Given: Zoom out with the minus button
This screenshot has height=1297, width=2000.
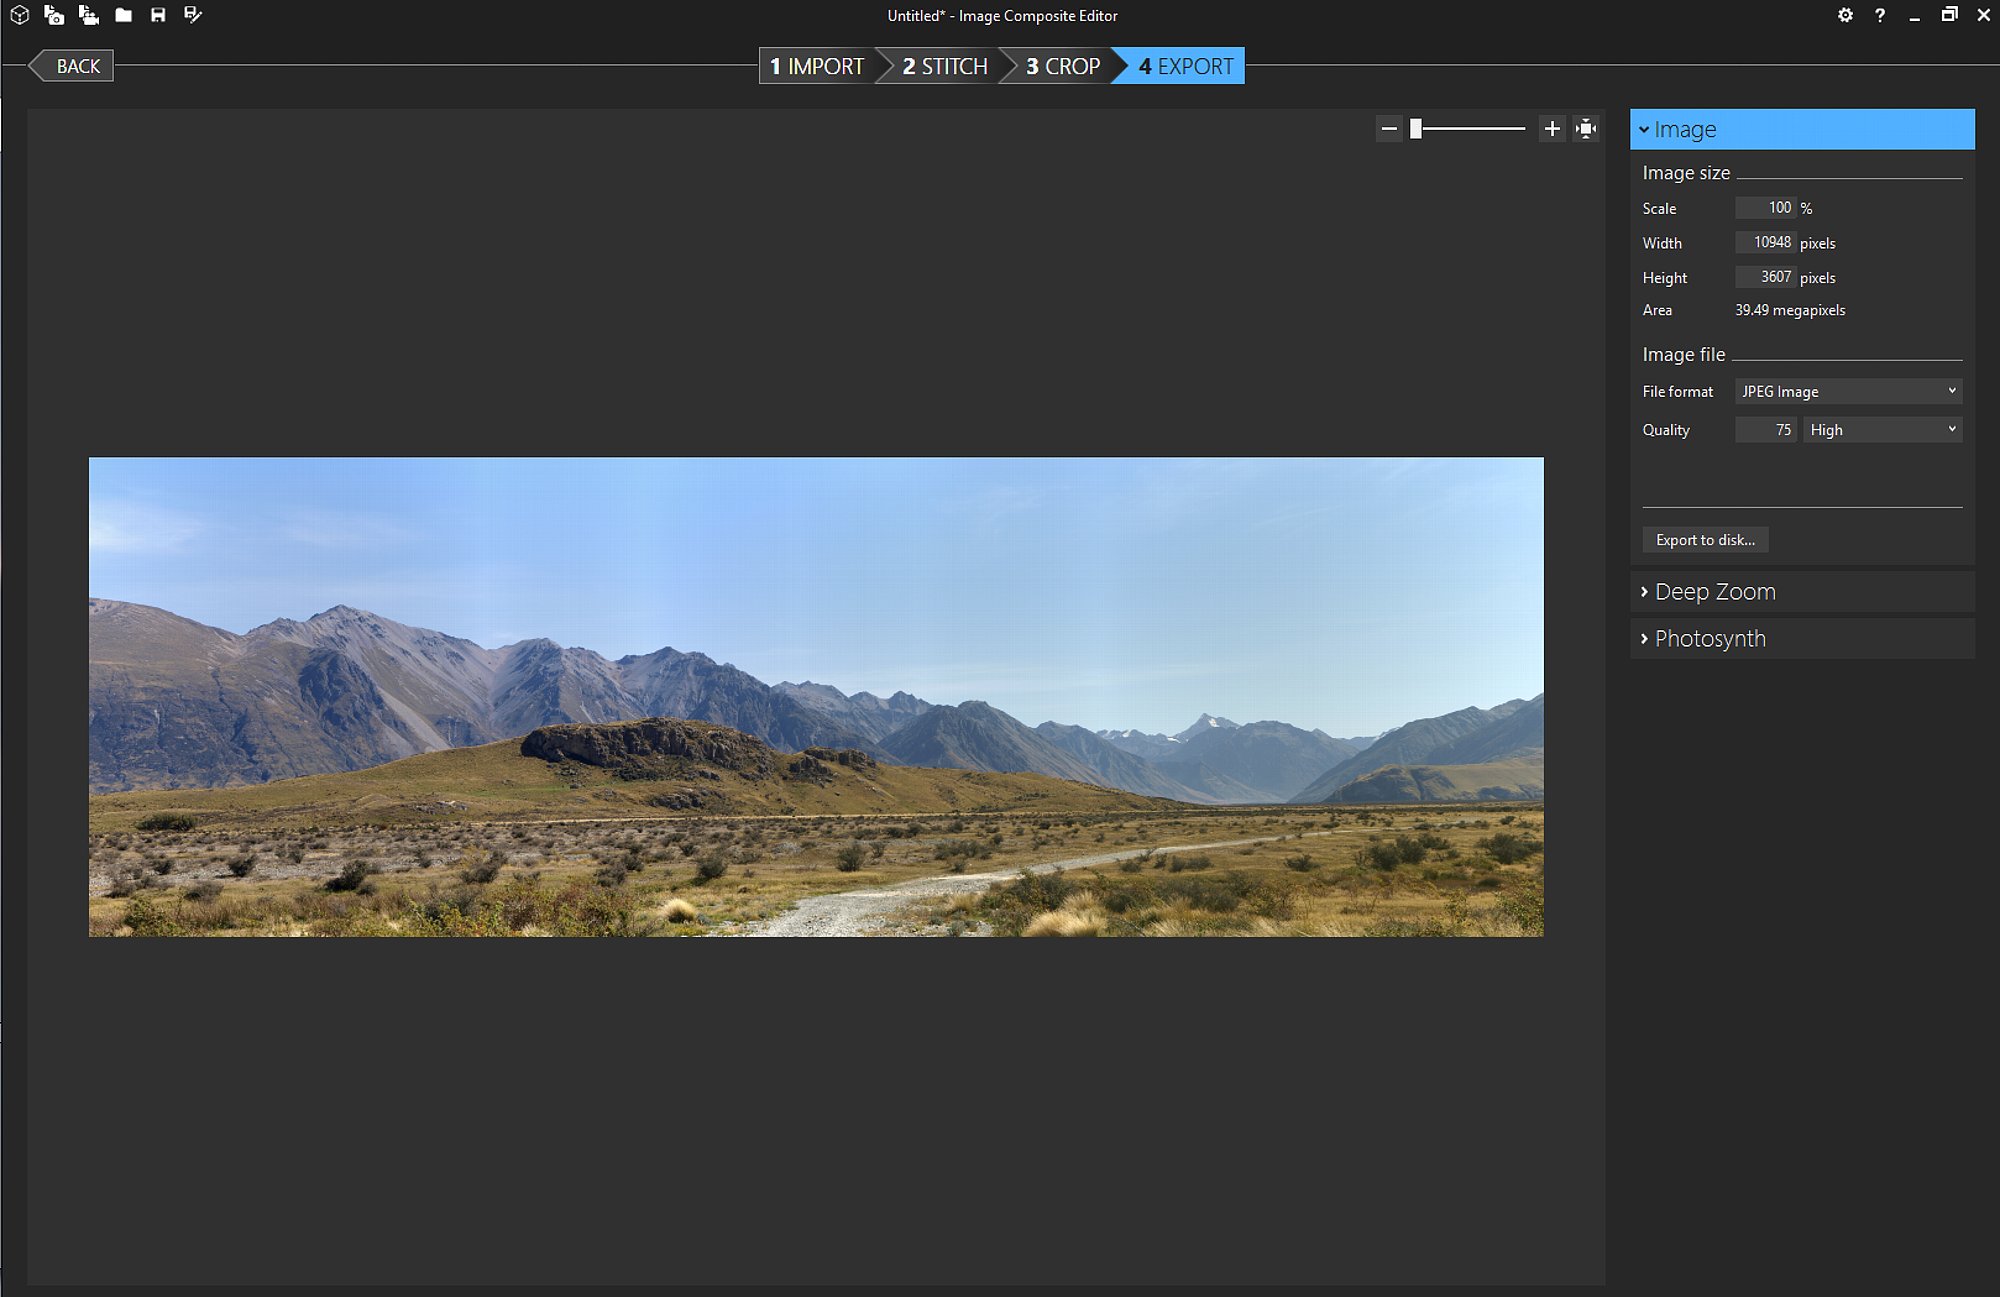Looking at the screenshot, I should point(1389,128).
